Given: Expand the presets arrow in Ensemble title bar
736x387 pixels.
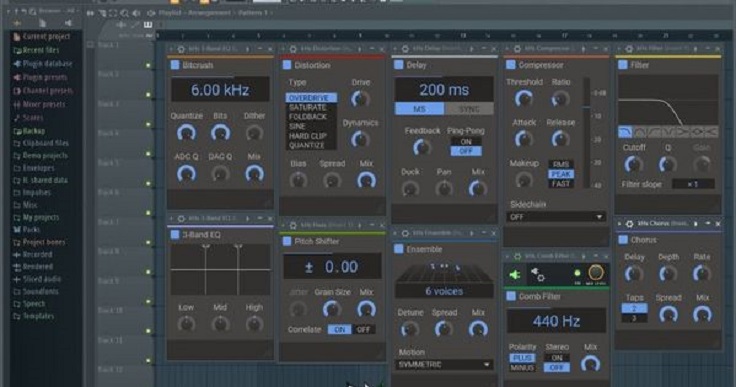Looking at the screenshot, I should click(x=471, y=233).
